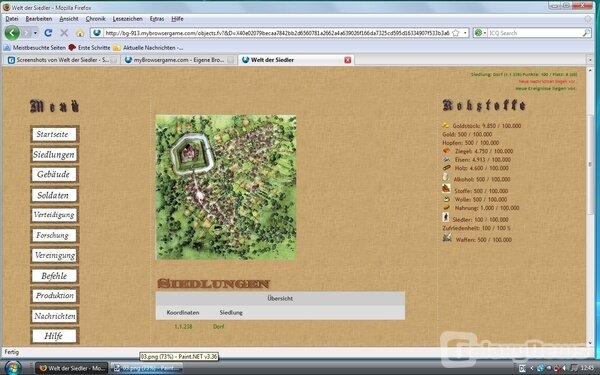Click the Waffen weapons icon
The image size is (600, 375).
tap(447, 238)
